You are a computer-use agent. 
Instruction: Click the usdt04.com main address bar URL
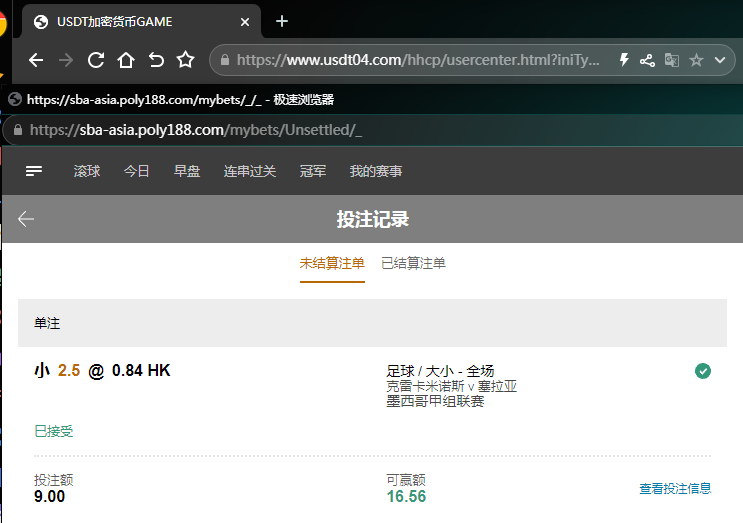(418, 60)
